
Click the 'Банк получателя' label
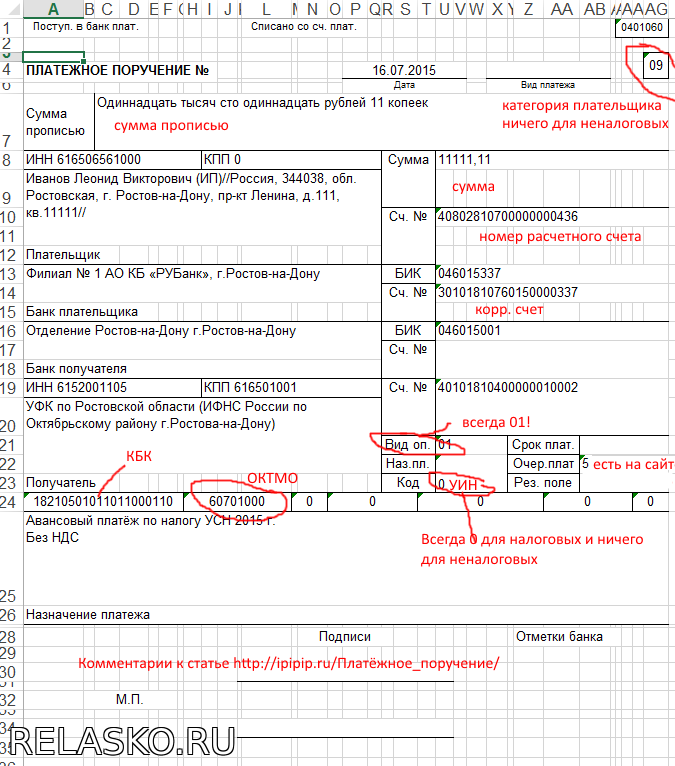(76, 369)
